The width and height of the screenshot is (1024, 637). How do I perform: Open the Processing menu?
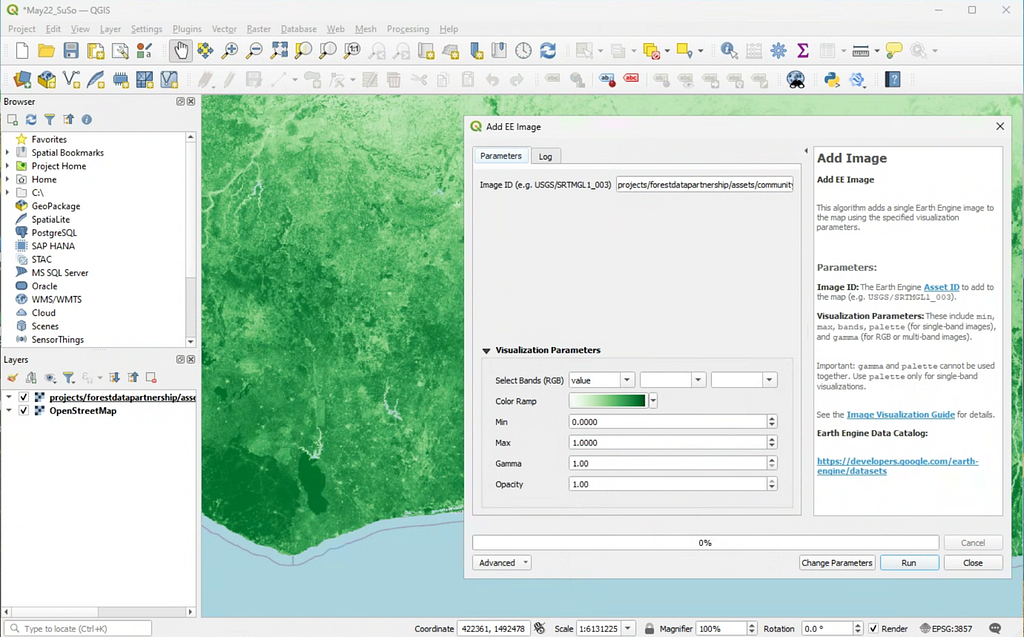coord(408,29)
